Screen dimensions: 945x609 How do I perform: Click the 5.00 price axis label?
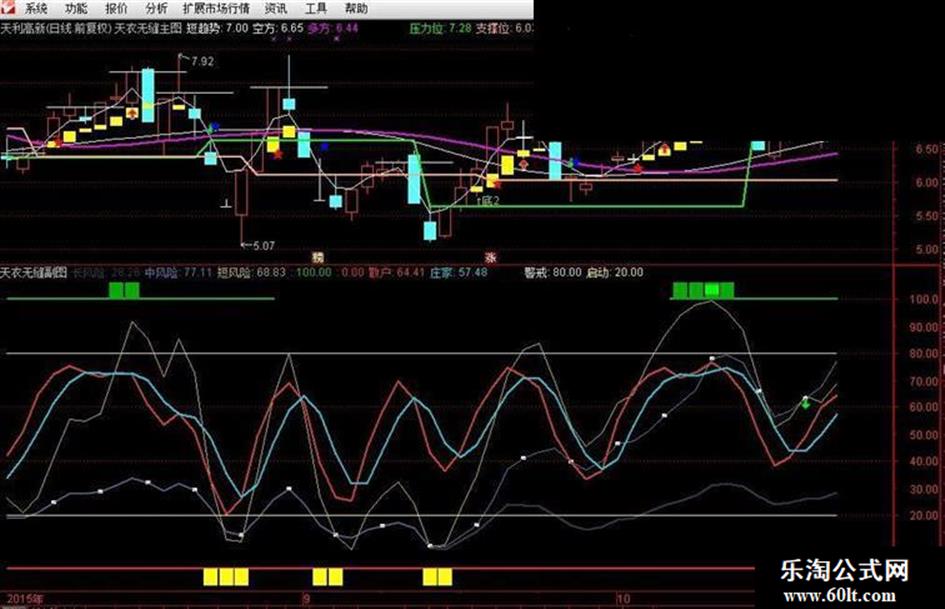[926, 249]
